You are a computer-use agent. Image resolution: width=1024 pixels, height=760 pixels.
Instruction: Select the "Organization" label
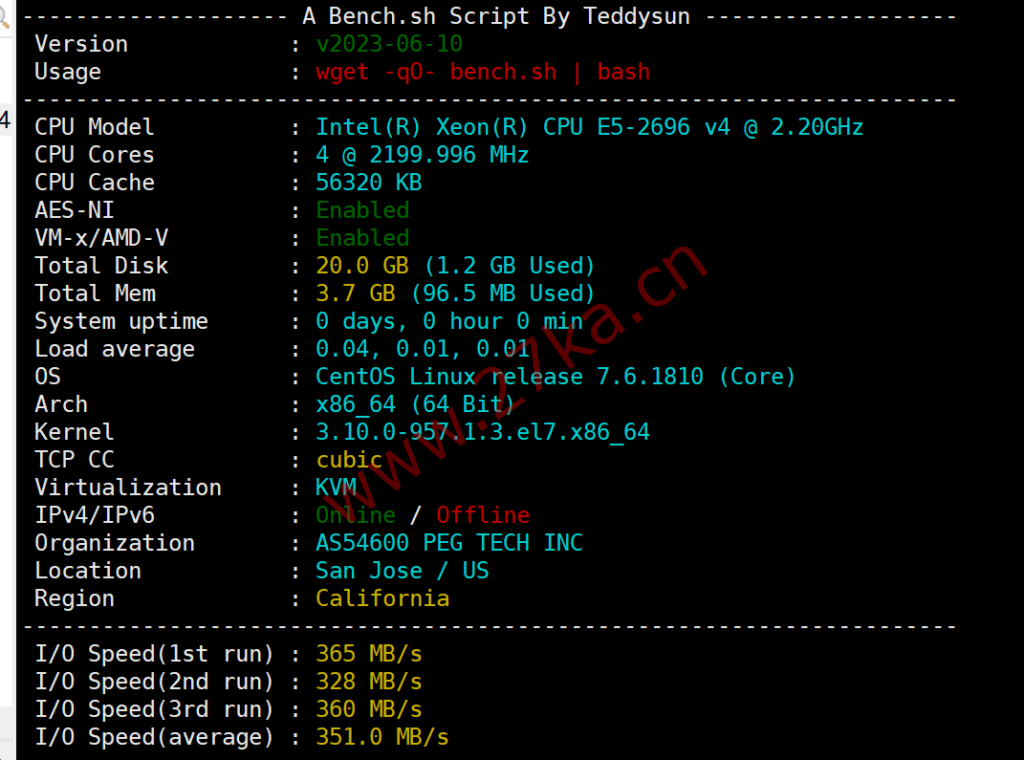tap(115, 543)
